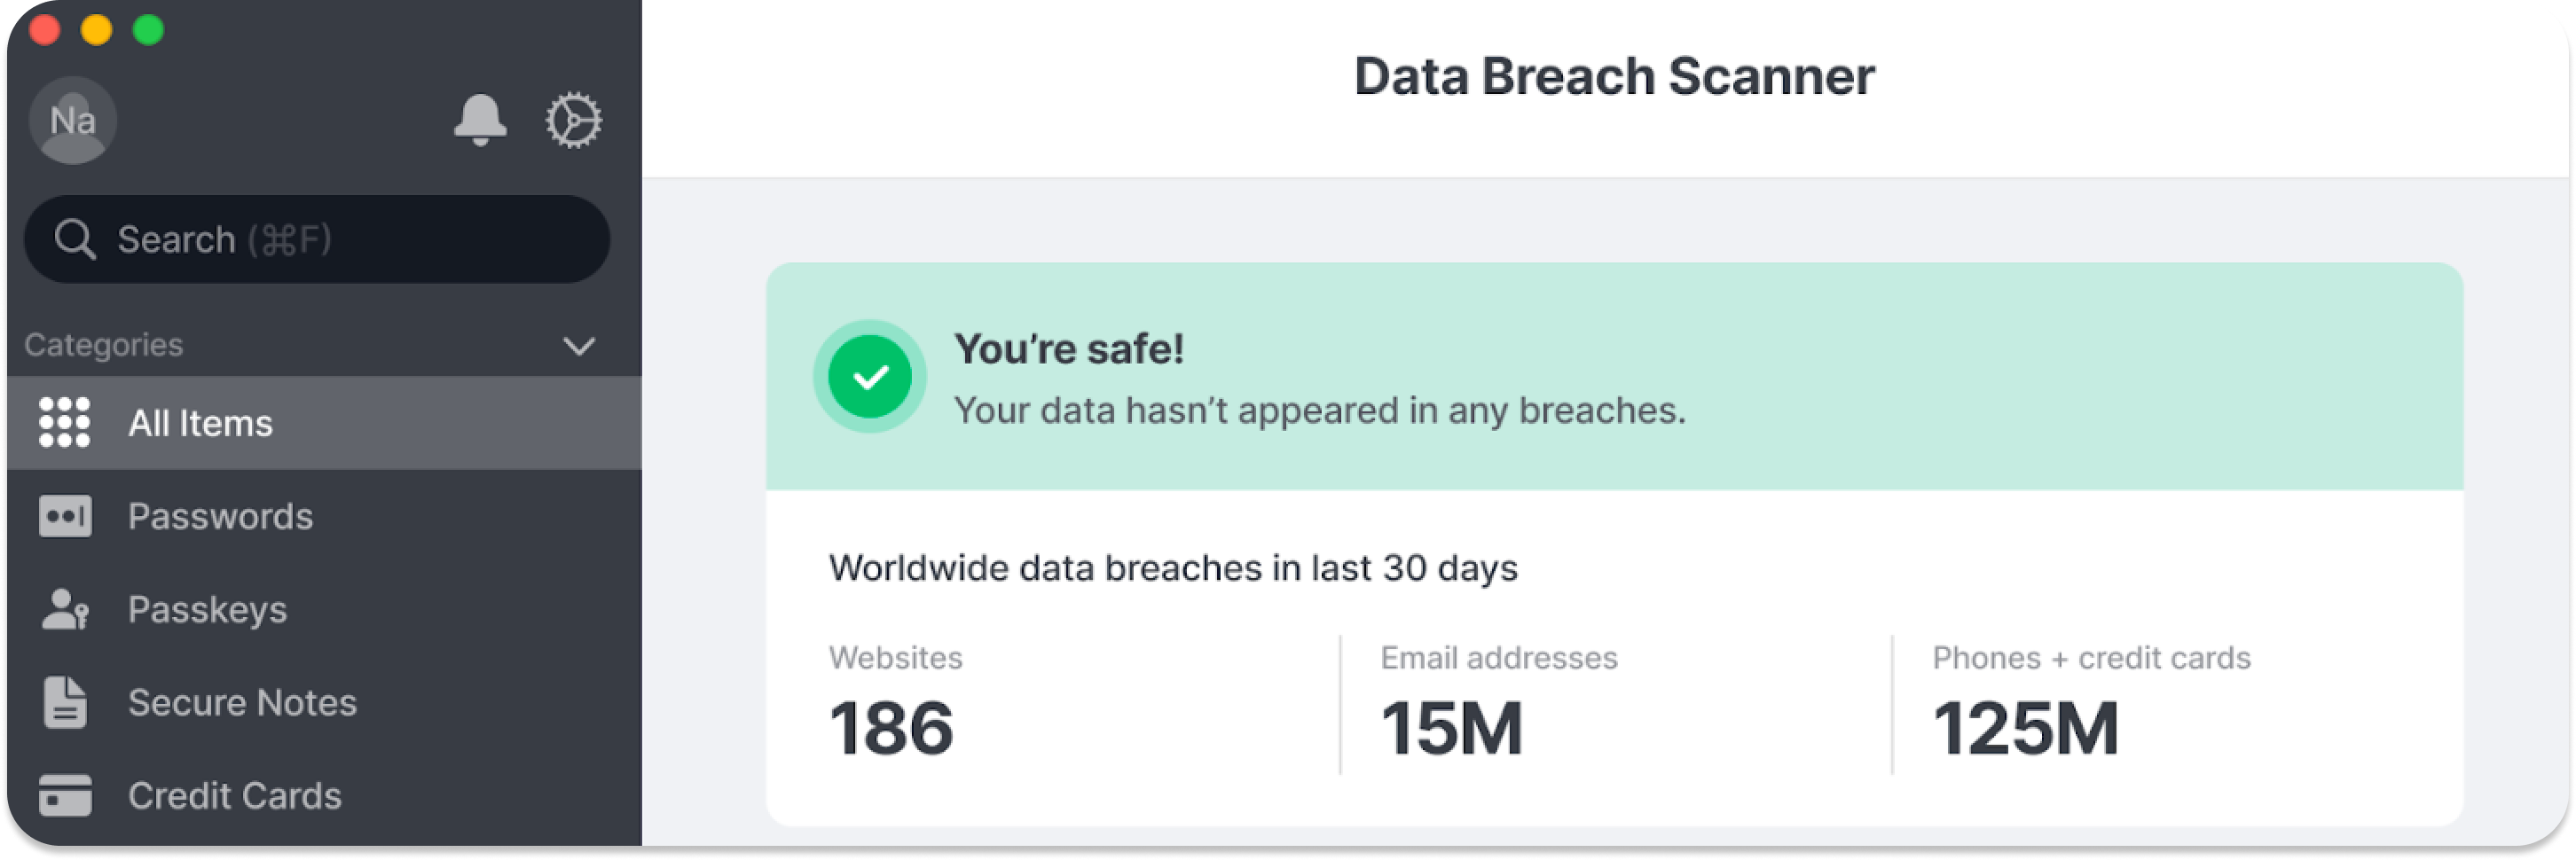Click the green safe checkmark icon

[870, 377]
